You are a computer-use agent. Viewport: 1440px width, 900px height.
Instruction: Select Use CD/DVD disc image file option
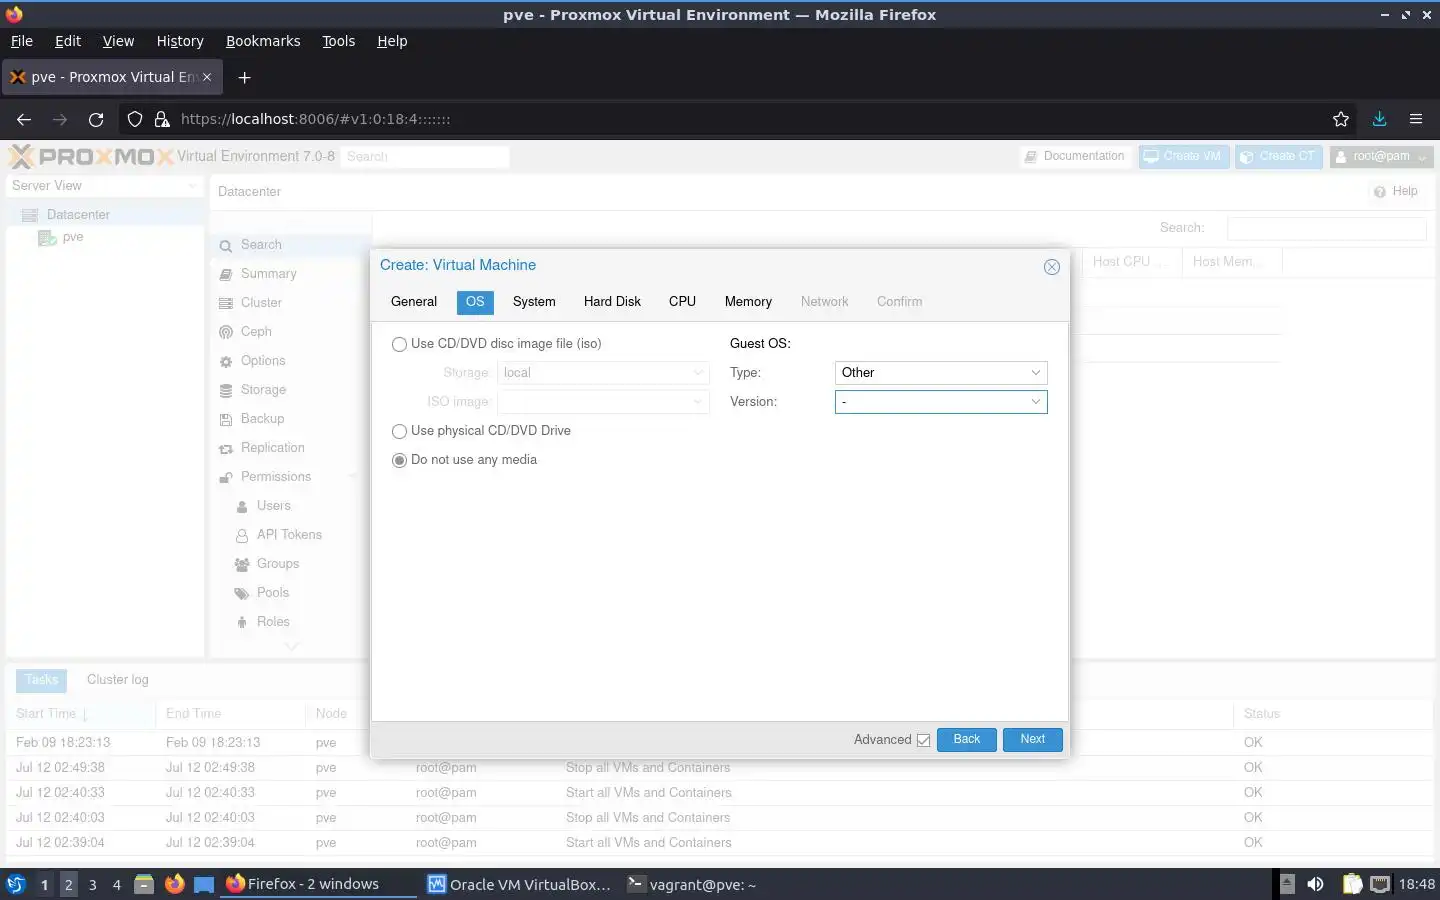pos(399,344)
